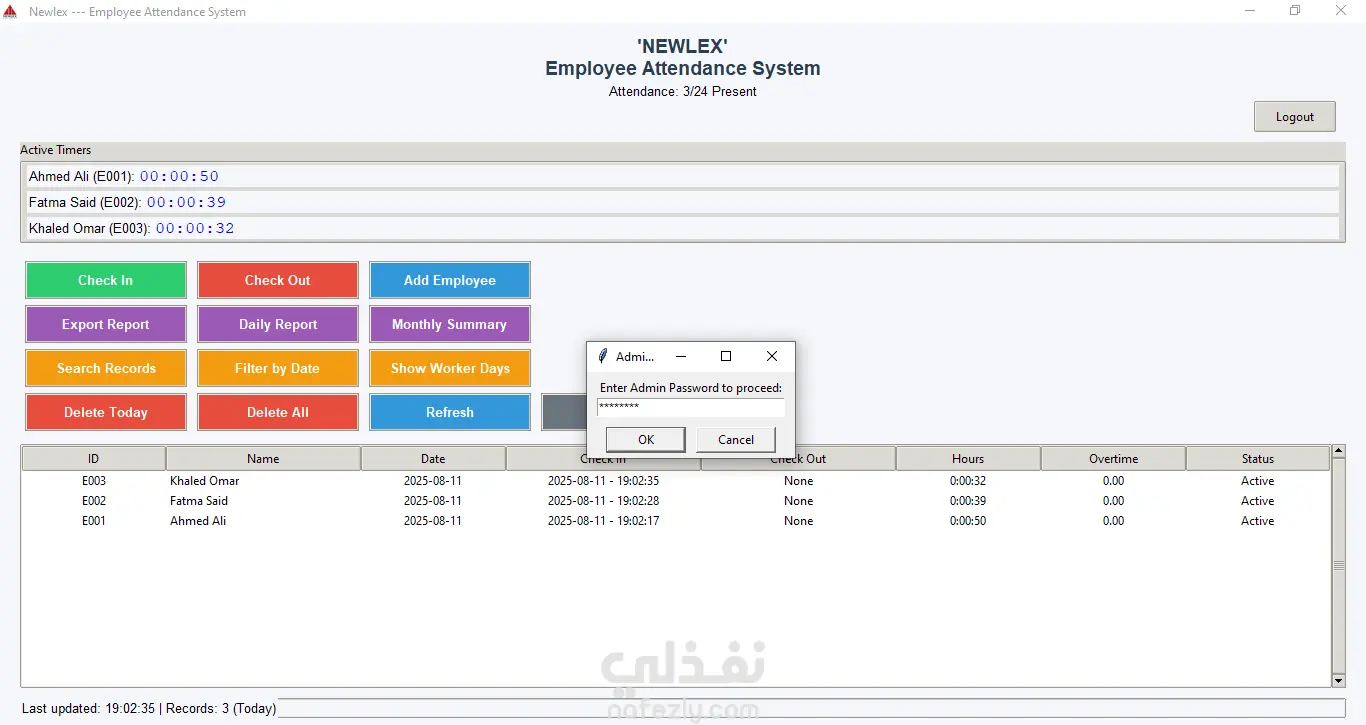Minimize the admin password dialog

pyautogui.click(x=681, y=356)
